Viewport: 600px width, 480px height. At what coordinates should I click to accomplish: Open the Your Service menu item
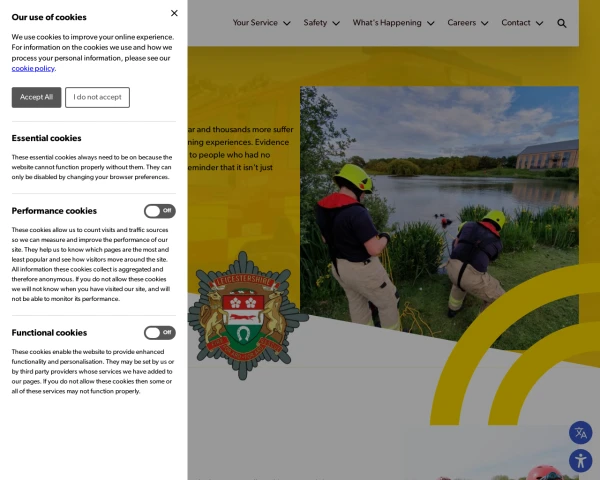[255, 23]
